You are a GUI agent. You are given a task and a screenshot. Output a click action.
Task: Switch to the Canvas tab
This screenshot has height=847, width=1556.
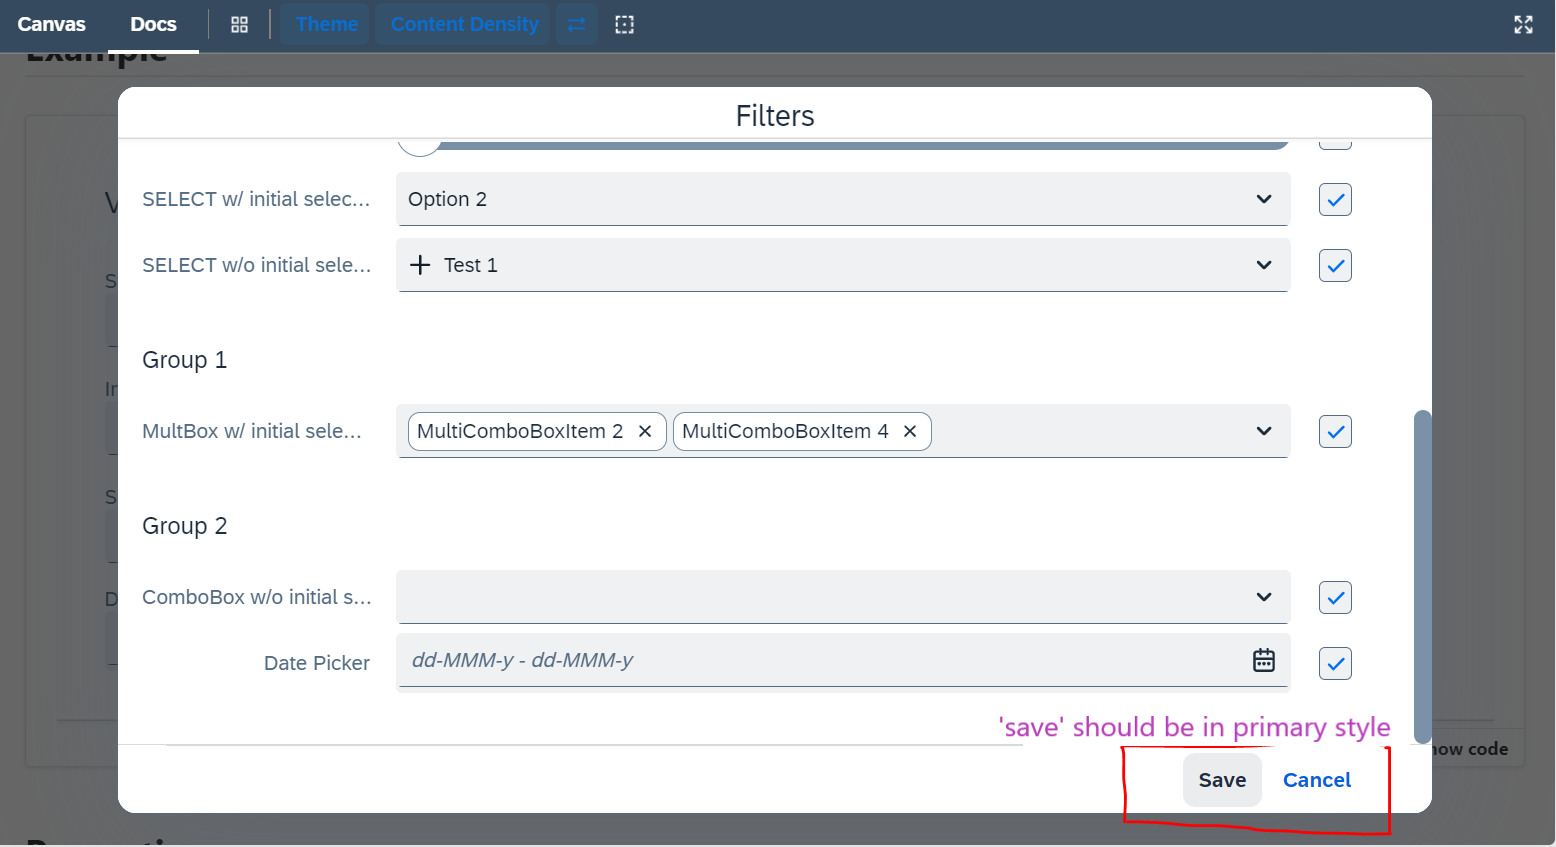click(x=51, y=24)
